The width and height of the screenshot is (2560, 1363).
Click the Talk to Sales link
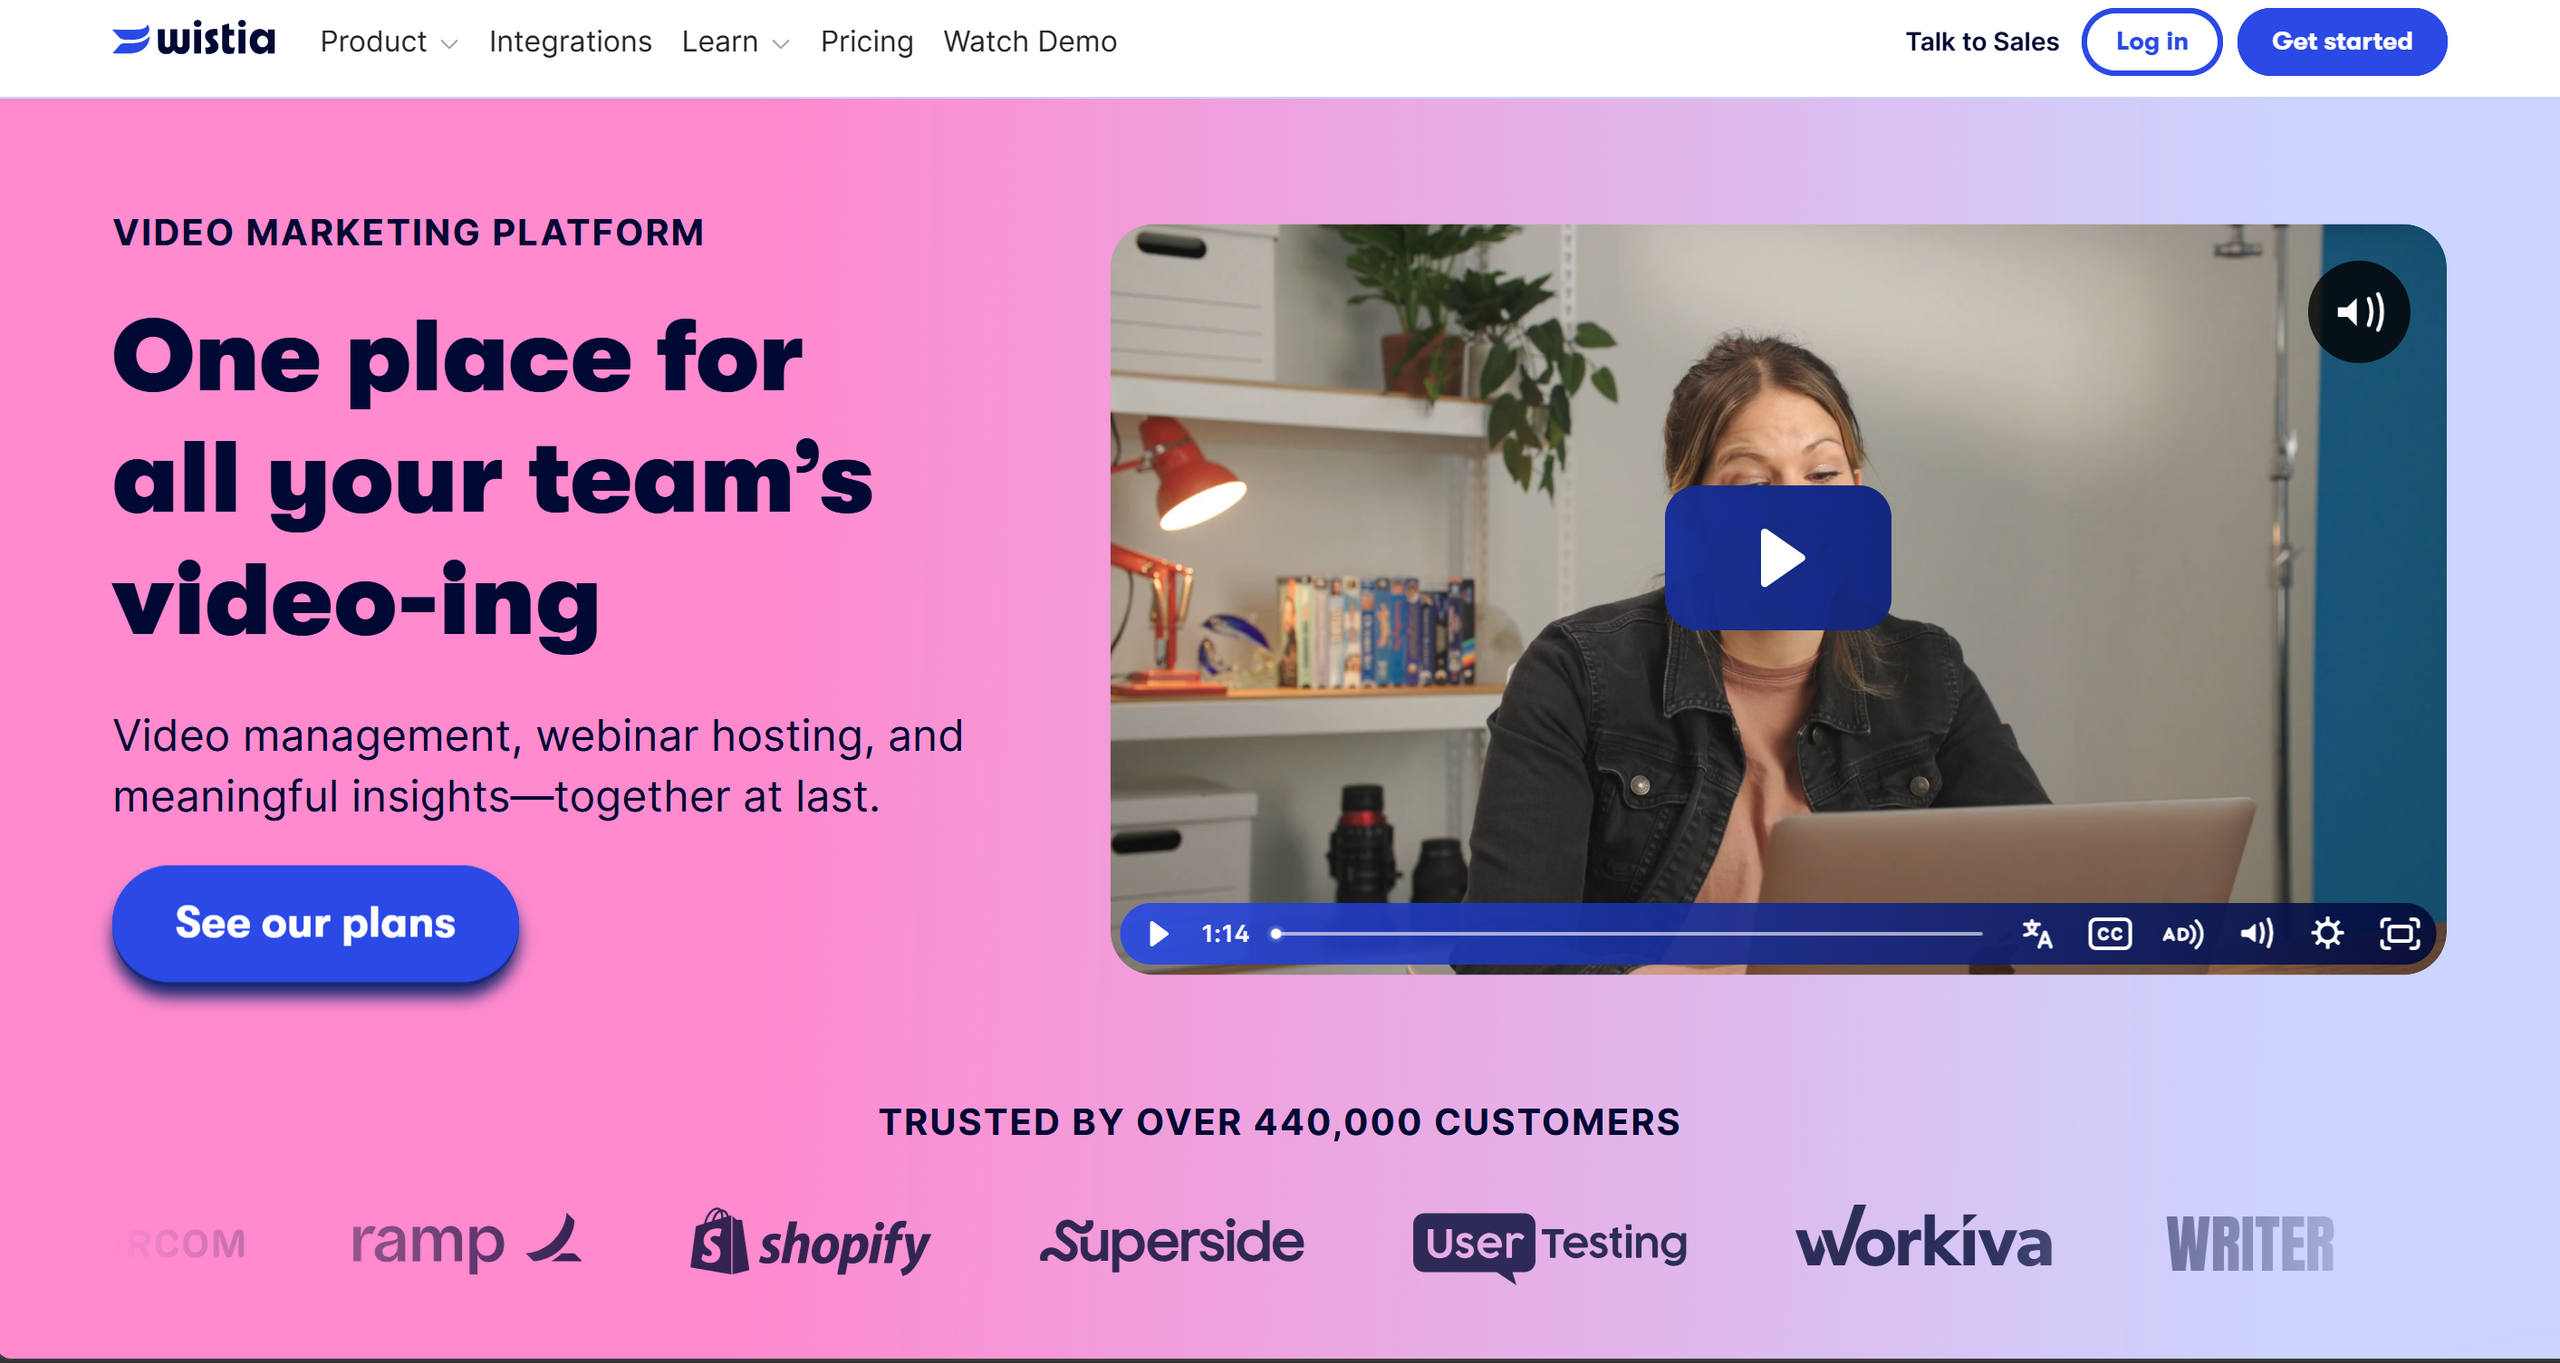1982,41
